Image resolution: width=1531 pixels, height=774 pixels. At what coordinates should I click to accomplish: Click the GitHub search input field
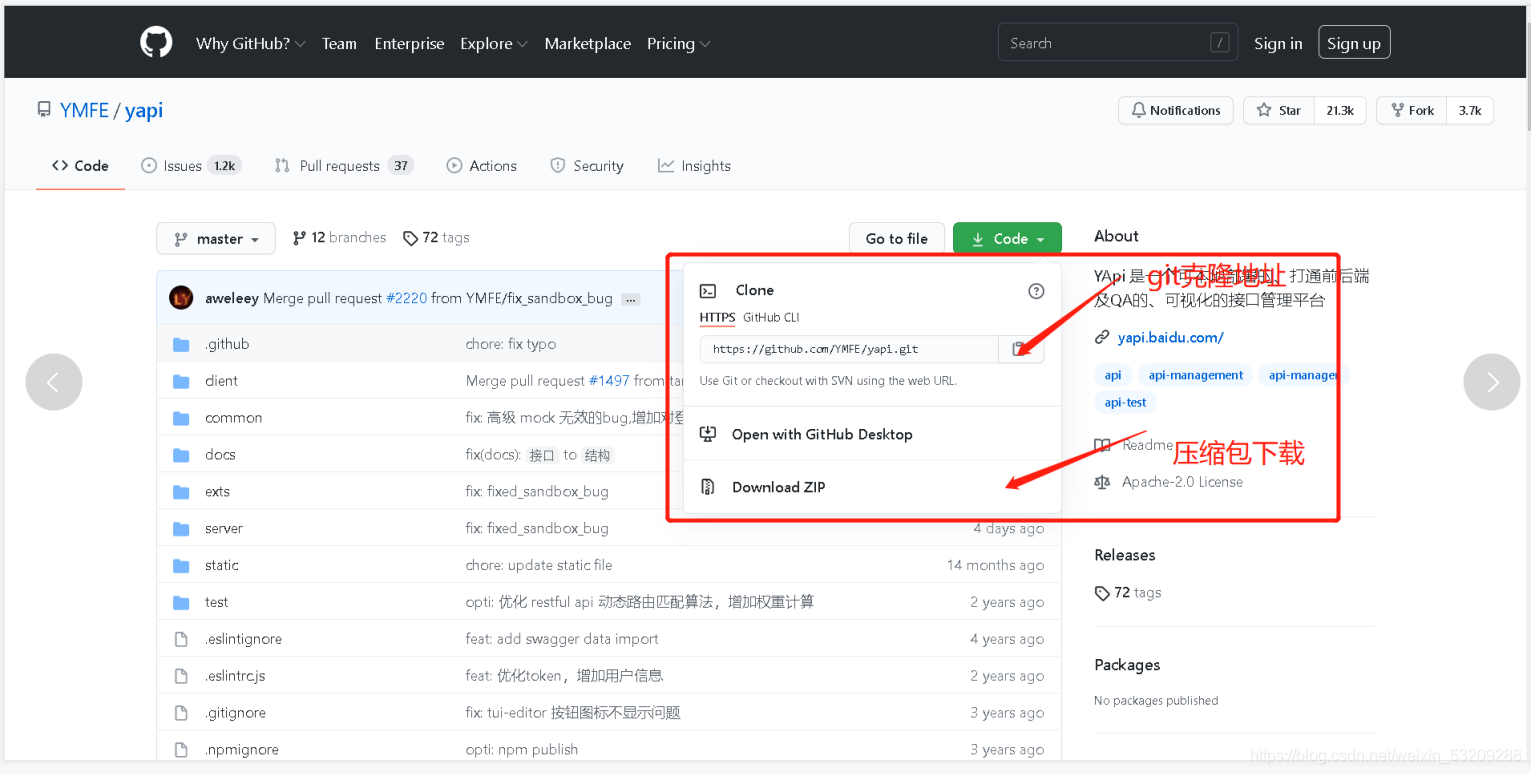coord(1118,43)
